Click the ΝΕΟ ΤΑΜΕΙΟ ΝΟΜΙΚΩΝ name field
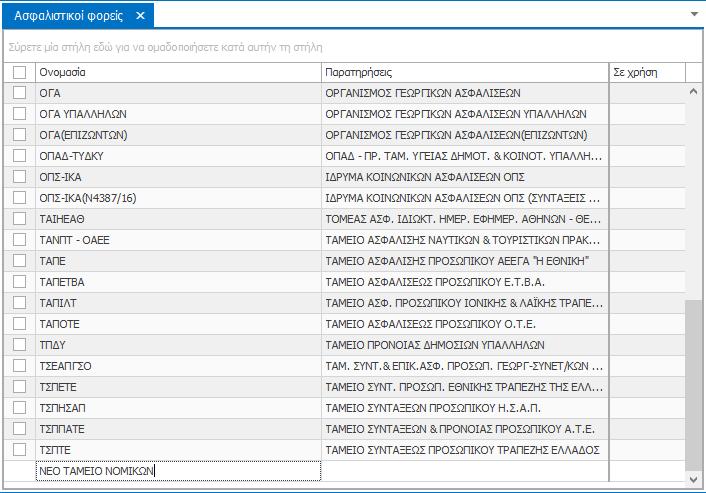Image resolution: width=706 pixels, height=493 pixels. [x=178, y=471]
